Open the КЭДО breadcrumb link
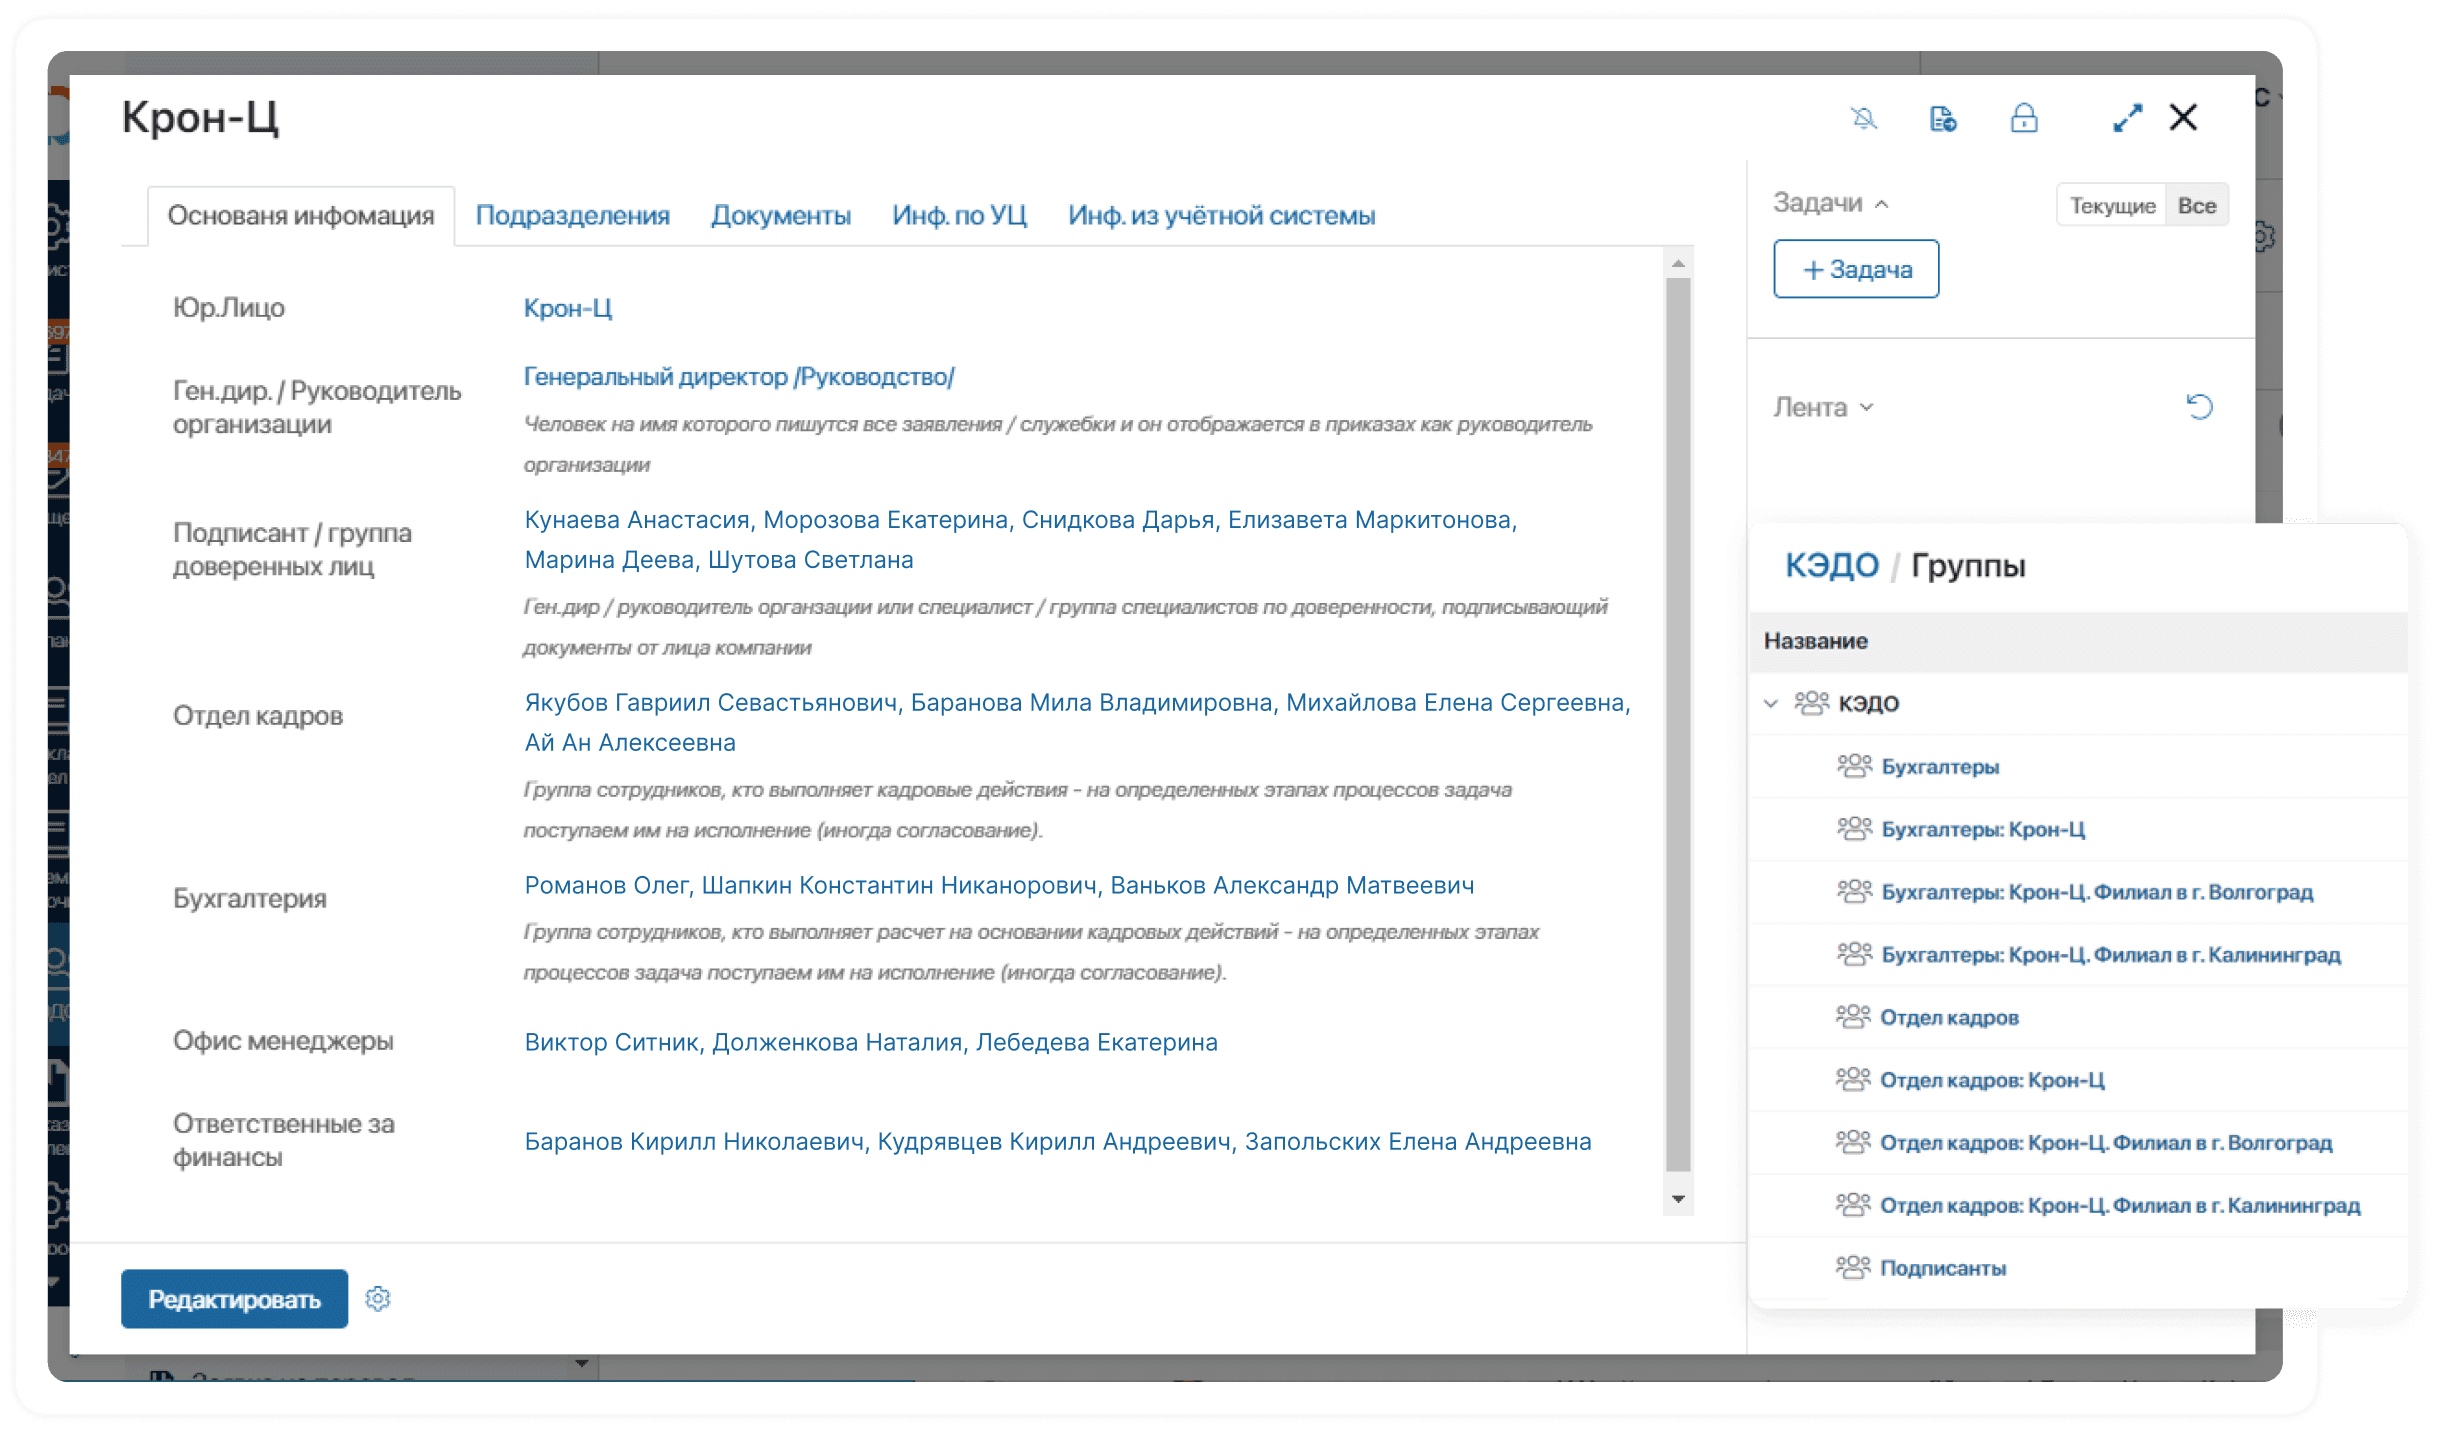The width and height of the screenshot is (2456, 1448). pyautogui.click(x=1832, y=565)
